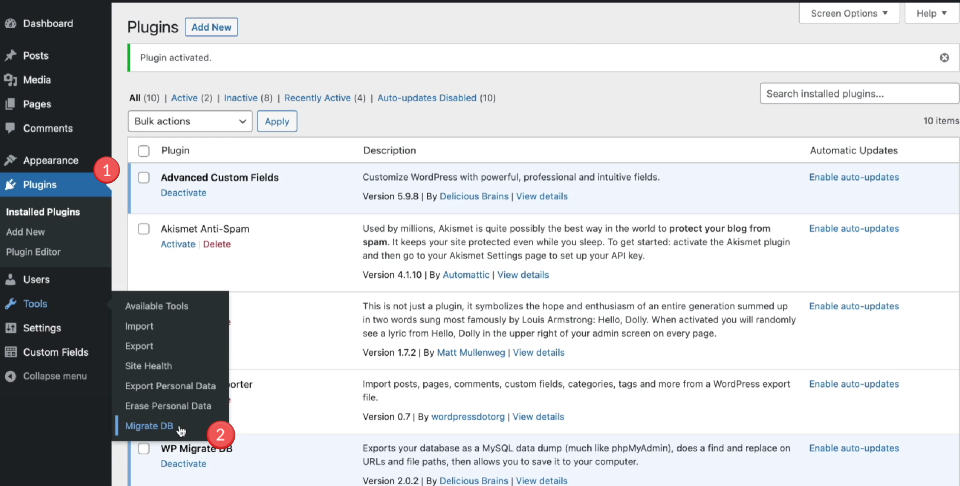This screenshot has width=960, height=486.
Task: Click the Settings sliders icon
Action: 10,328
